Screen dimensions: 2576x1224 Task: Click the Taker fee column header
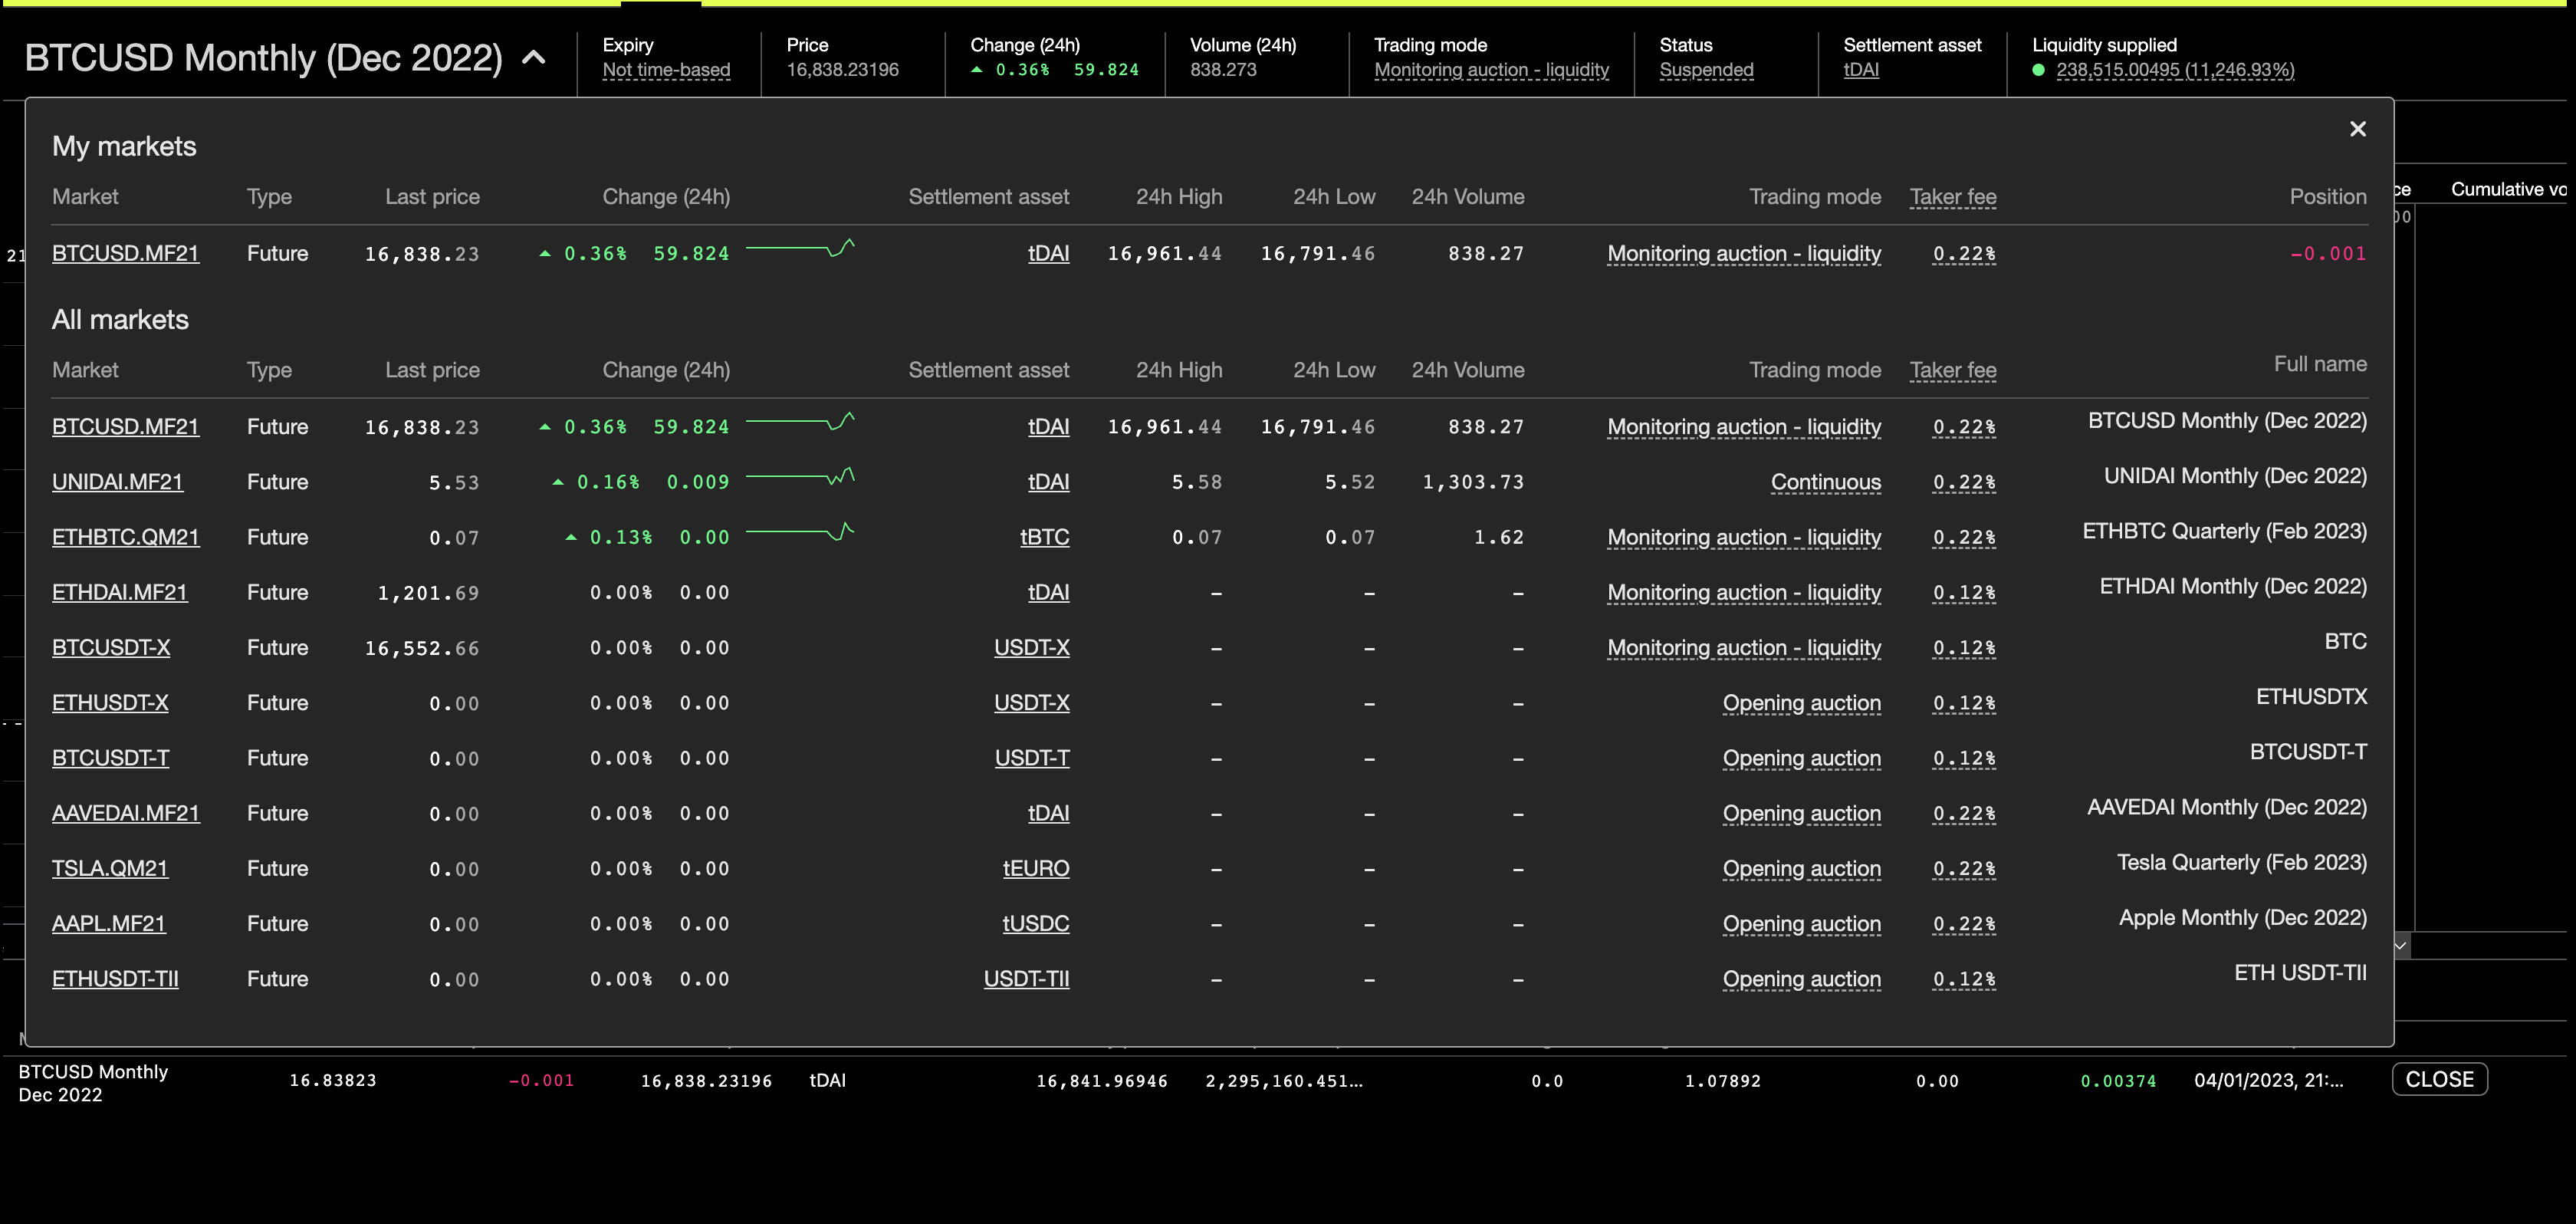coord(1951,196)
